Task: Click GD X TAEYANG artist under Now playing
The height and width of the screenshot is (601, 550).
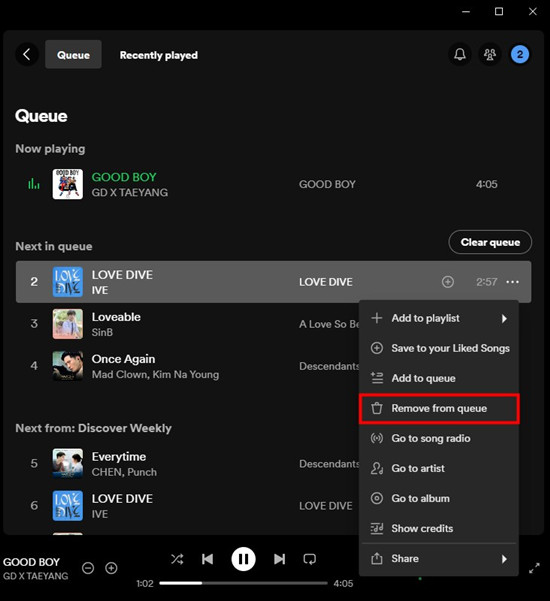Action: coord(130,192)
